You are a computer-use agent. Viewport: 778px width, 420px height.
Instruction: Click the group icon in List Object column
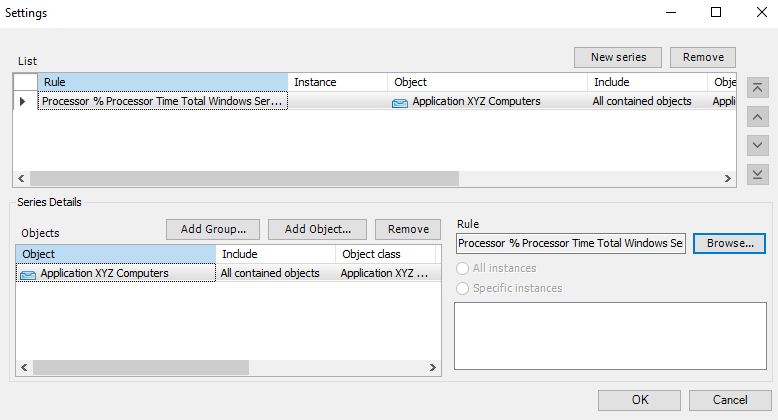click(x=400, y=103)
